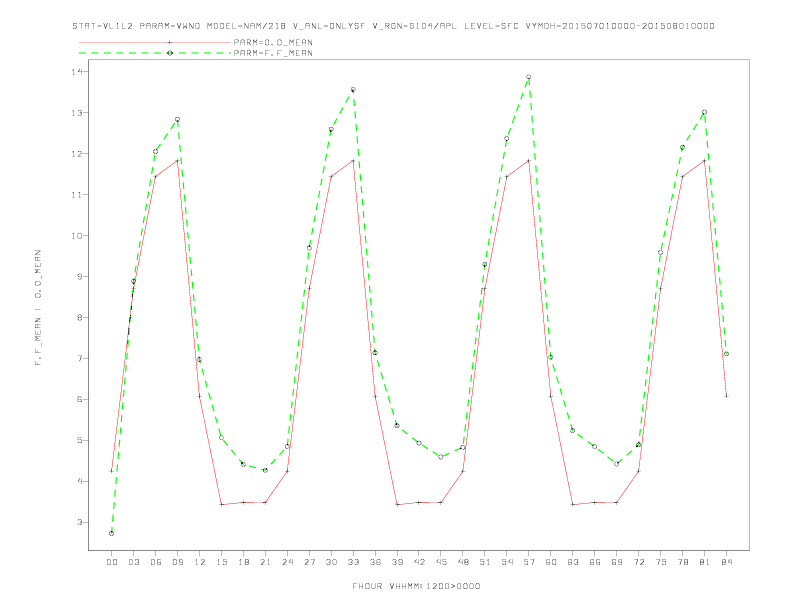Click red O.O_MEAN plus marker at hour 00

coord(112,471)
